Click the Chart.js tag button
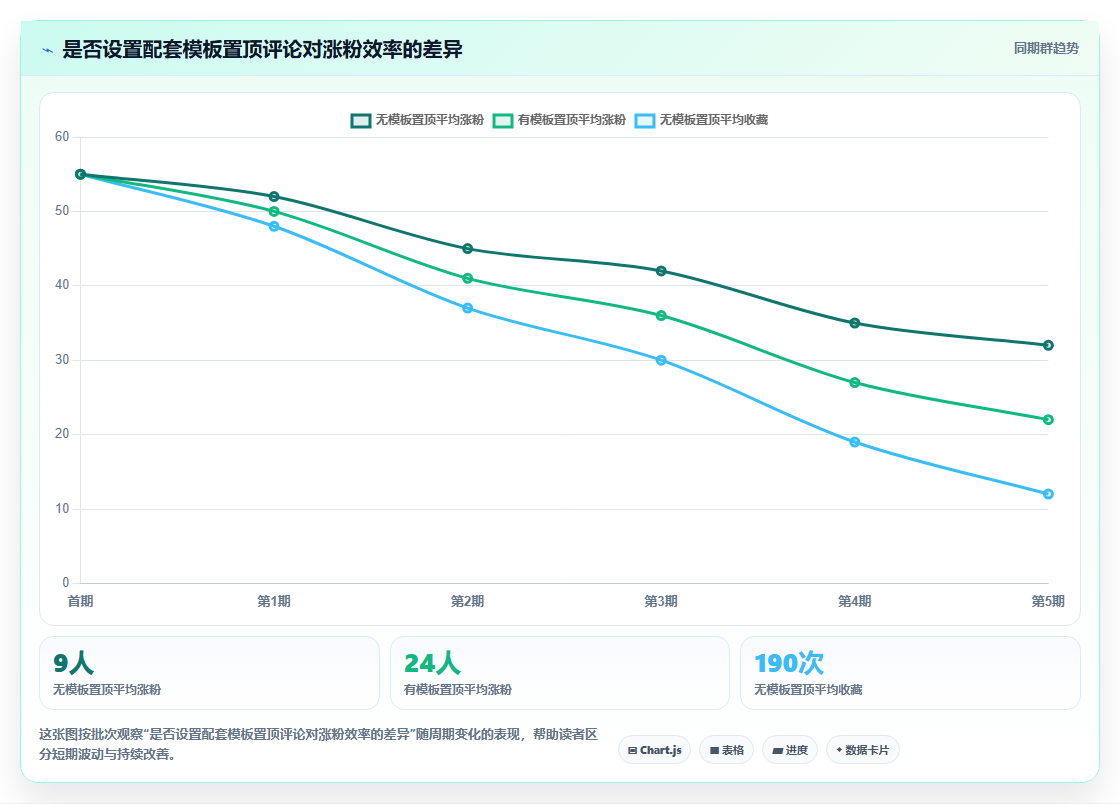The width and height of the screenshot is (1120, 804). (x=654, y=750)
